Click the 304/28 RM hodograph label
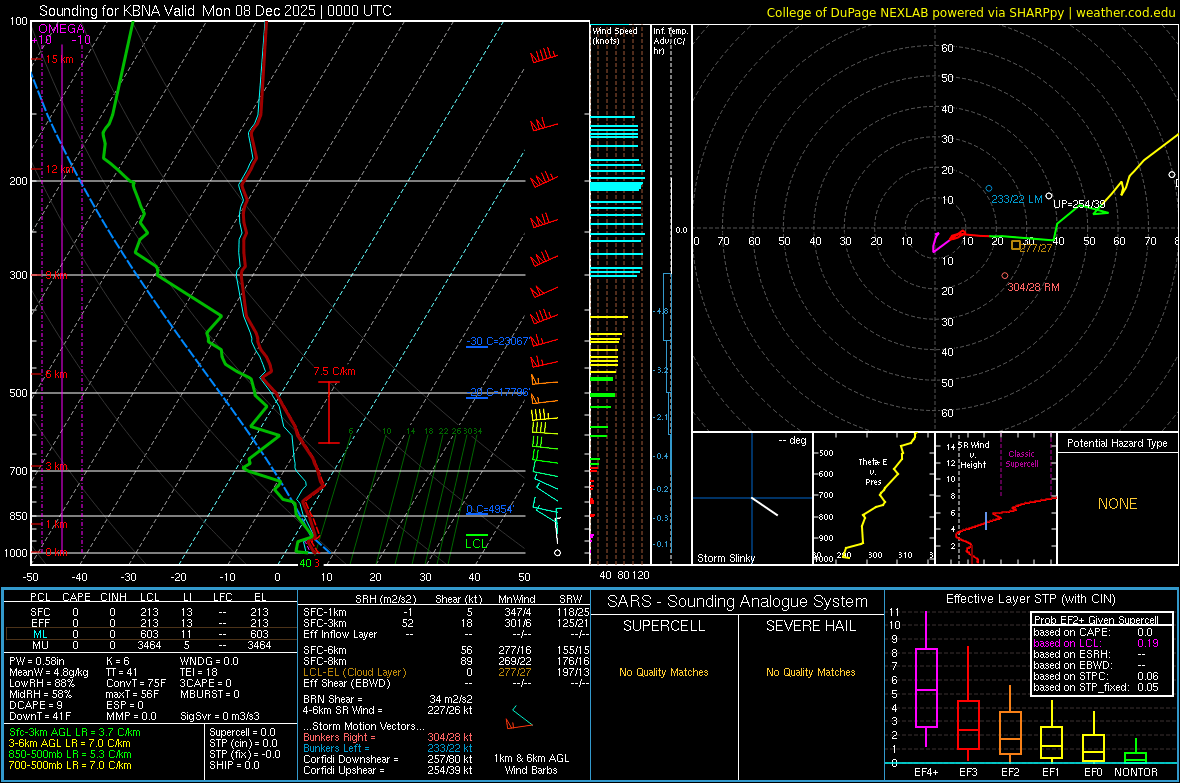Screen dimensions: 1180x783 click(x=1033, y=287)
